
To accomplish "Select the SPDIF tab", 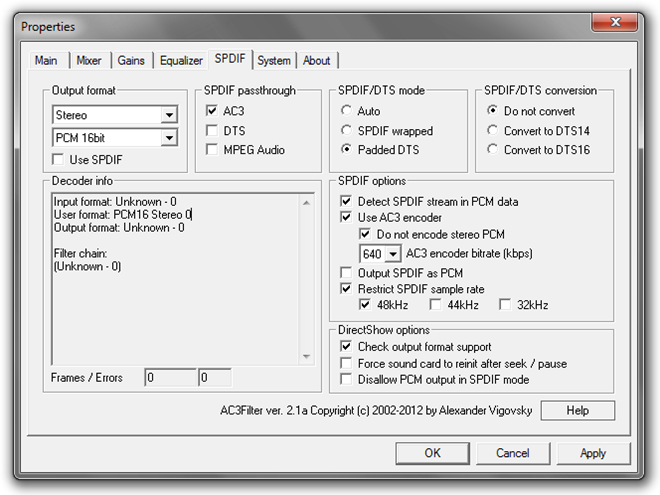I will [x=230, y=59].
